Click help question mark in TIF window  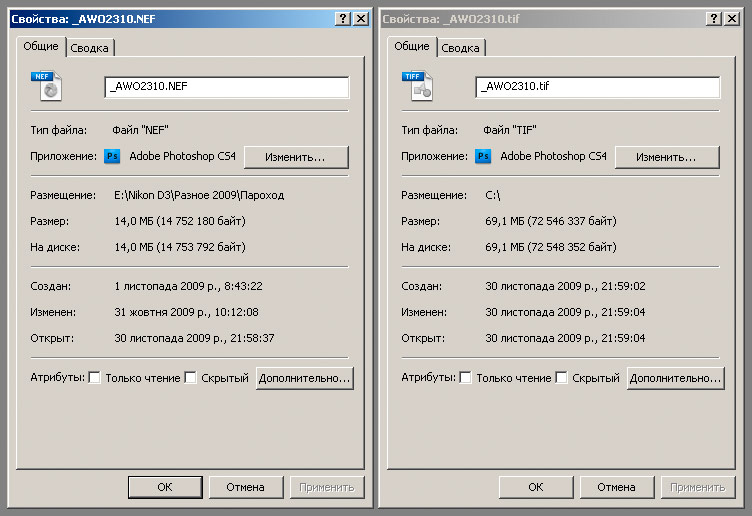[713, 19]
